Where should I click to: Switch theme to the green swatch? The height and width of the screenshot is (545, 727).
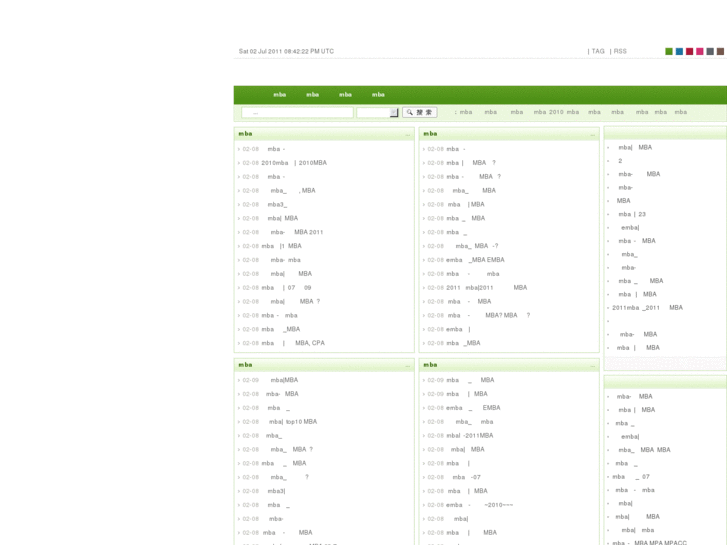pyautogui.click(x=669, y=51)
